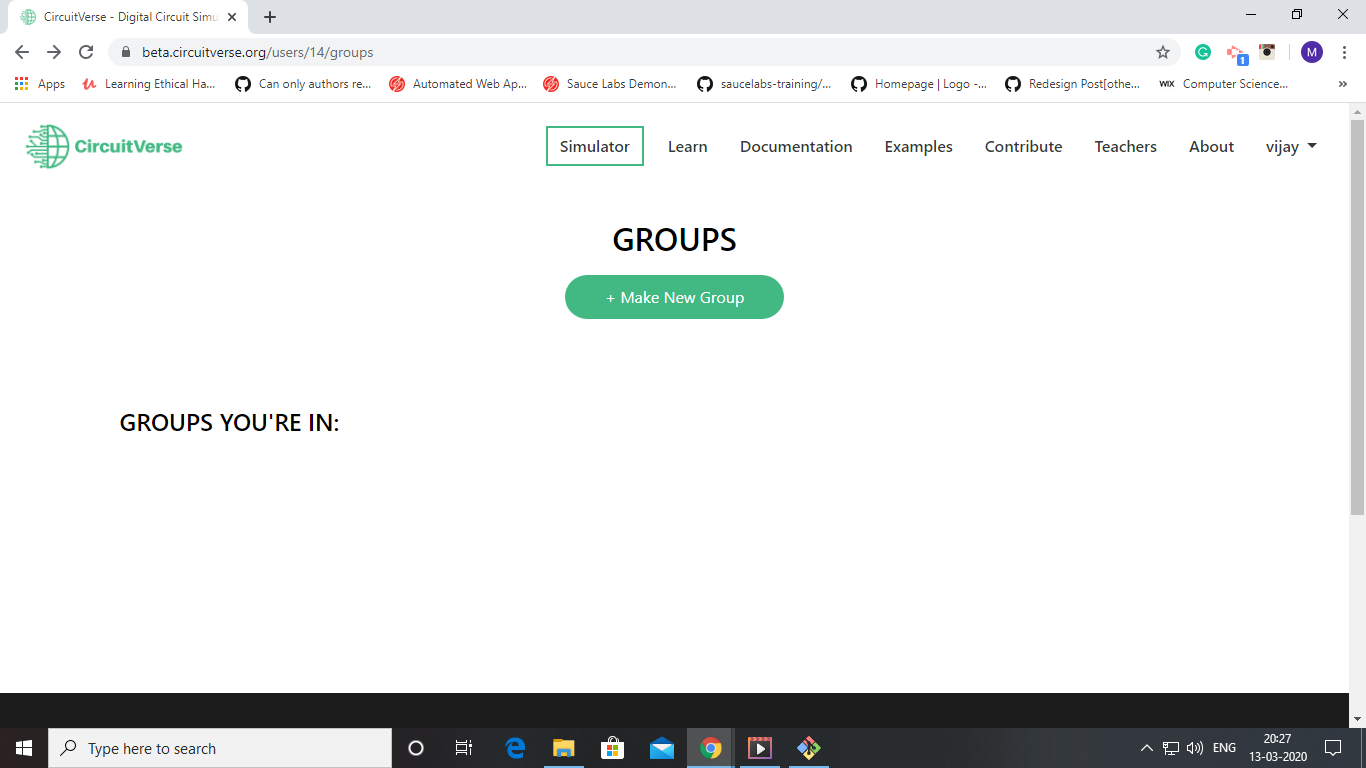
Task: Navigate back using the browser back arrow
Action: click(x=21, y=52)
